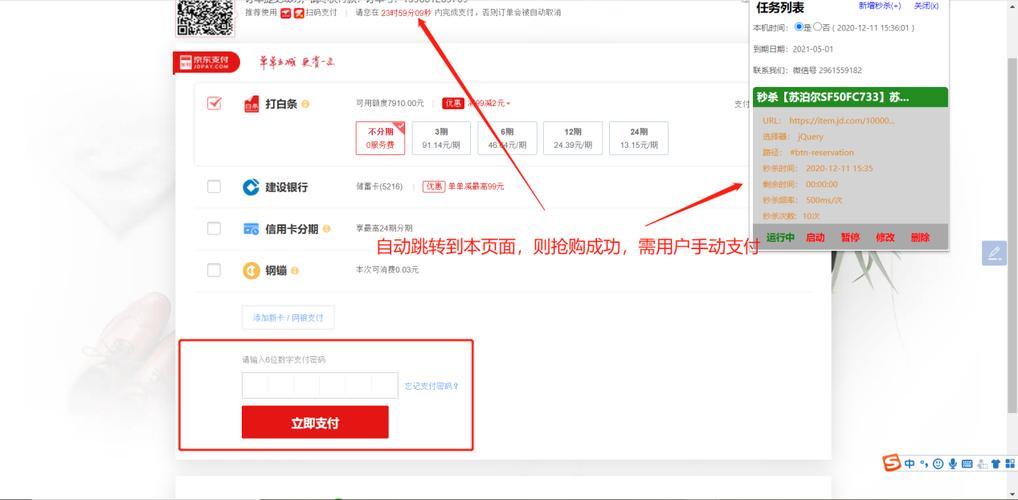Viewport: 1018px width, 500px height.
Task: Open the info tip next to 信用卡分期
Action: 327,229
